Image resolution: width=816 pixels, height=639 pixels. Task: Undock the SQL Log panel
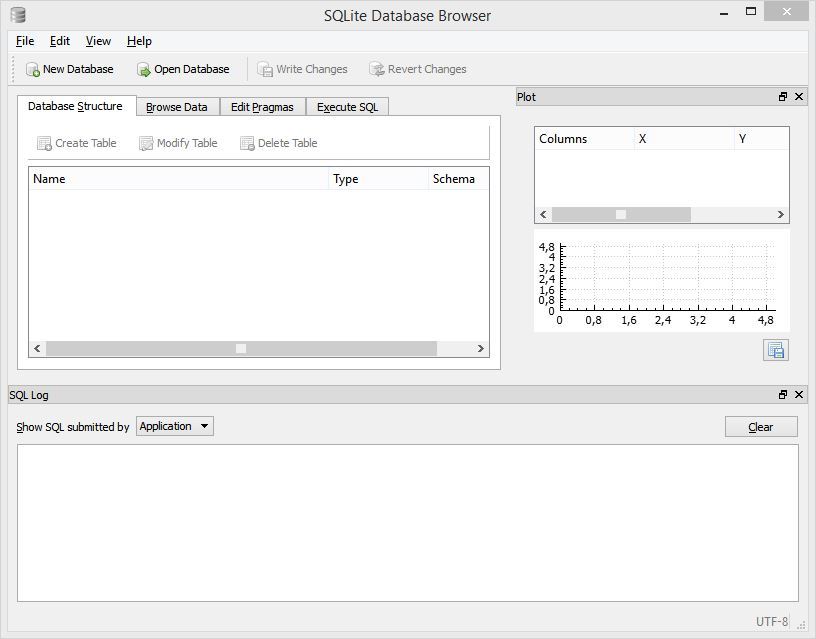point(783,394)
